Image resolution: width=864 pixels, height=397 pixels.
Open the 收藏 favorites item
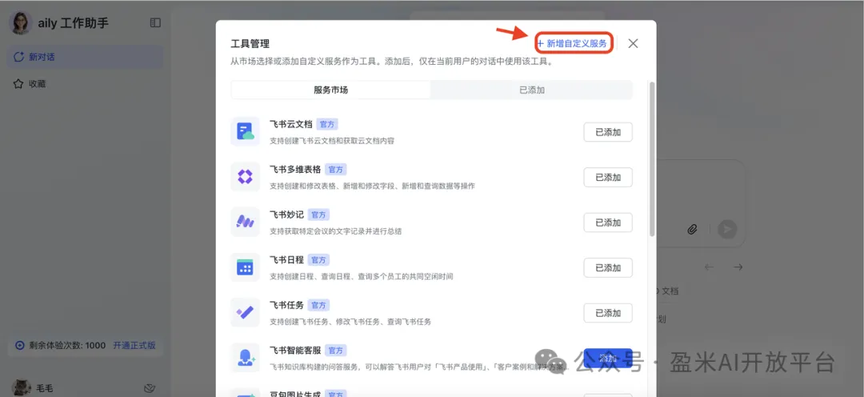click(85, 84)
